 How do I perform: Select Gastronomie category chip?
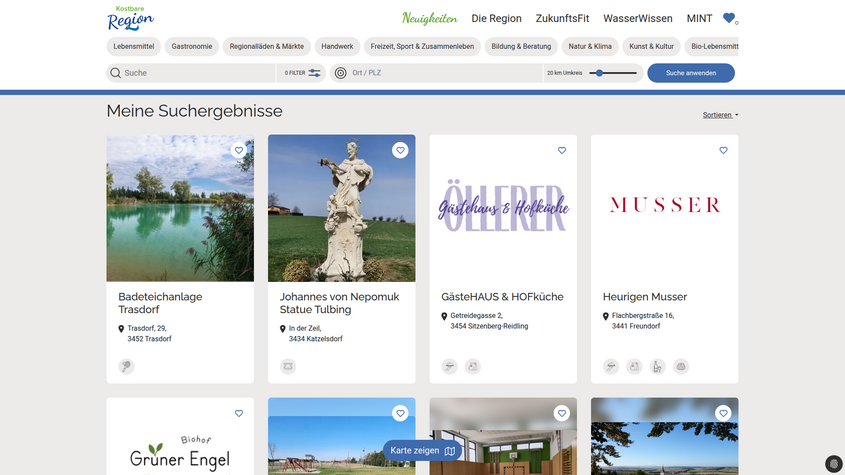[192, 46]
